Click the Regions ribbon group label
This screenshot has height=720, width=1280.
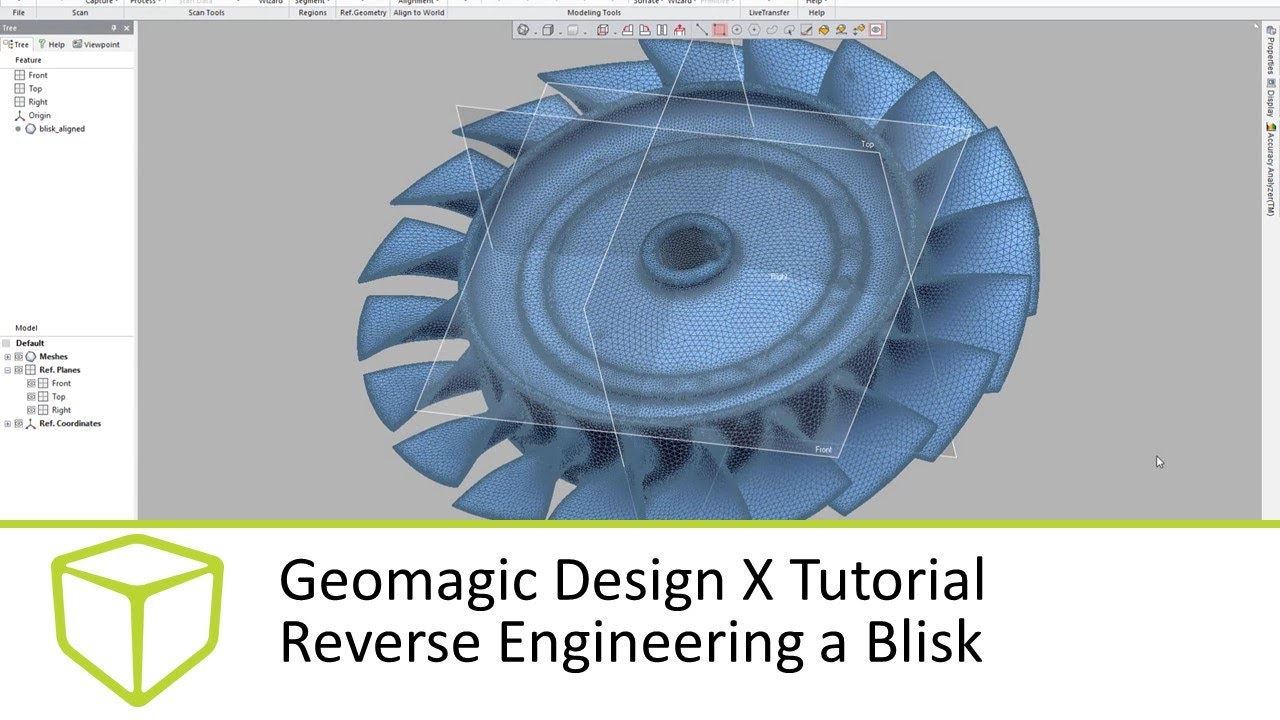313,13
